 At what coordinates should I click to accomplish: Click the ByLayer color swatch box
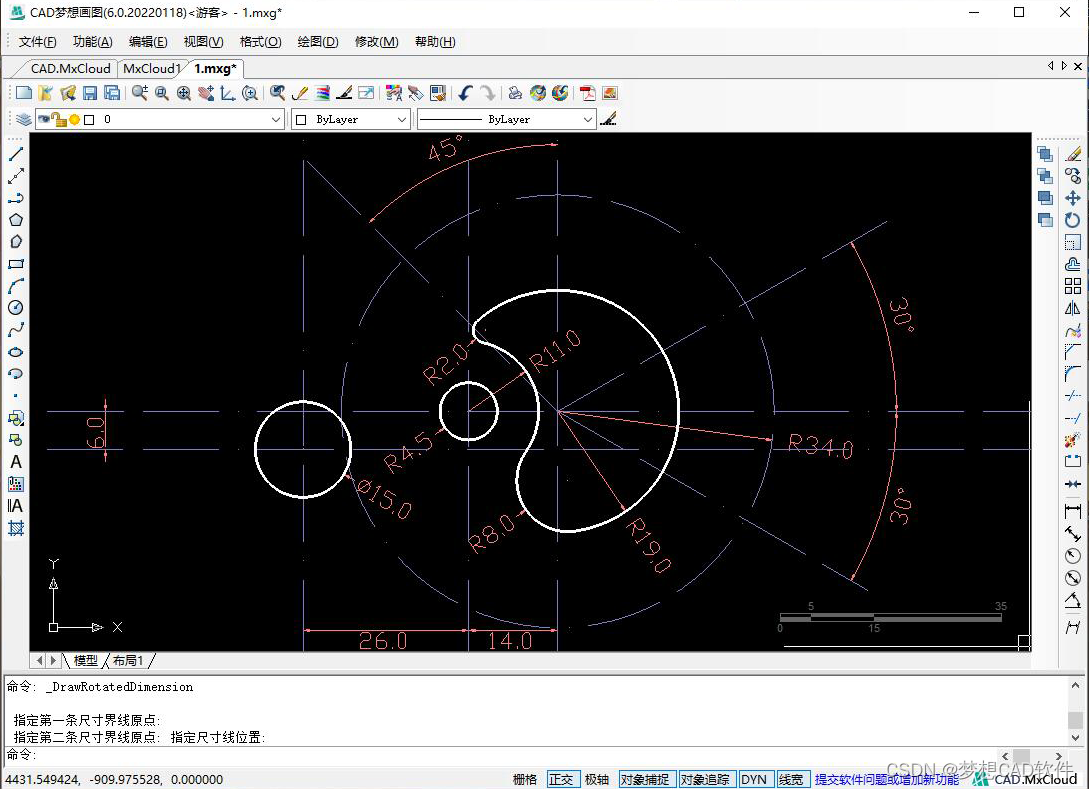point(301,119)
